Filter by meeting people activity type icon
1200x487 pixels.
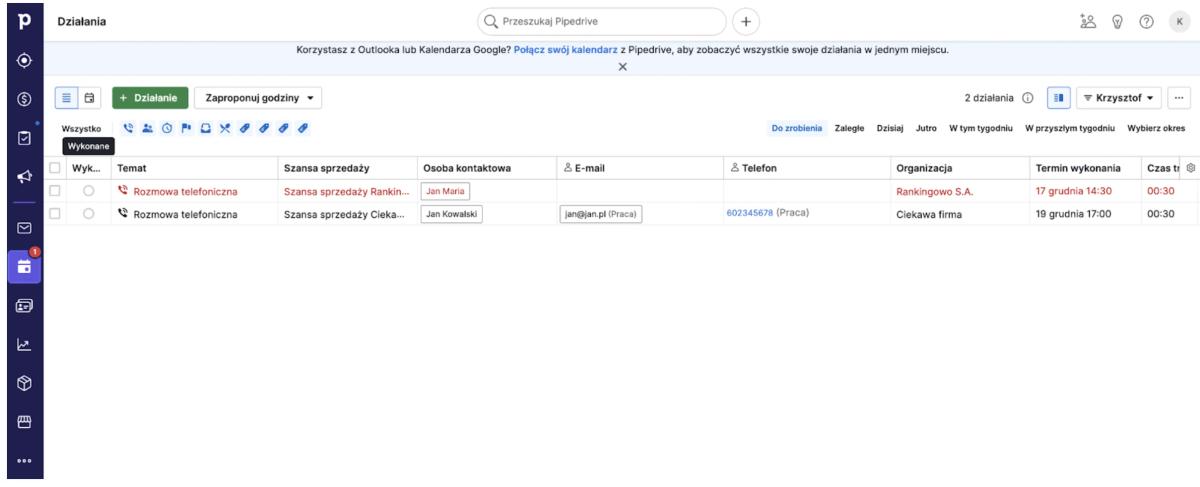pos(147,128)
